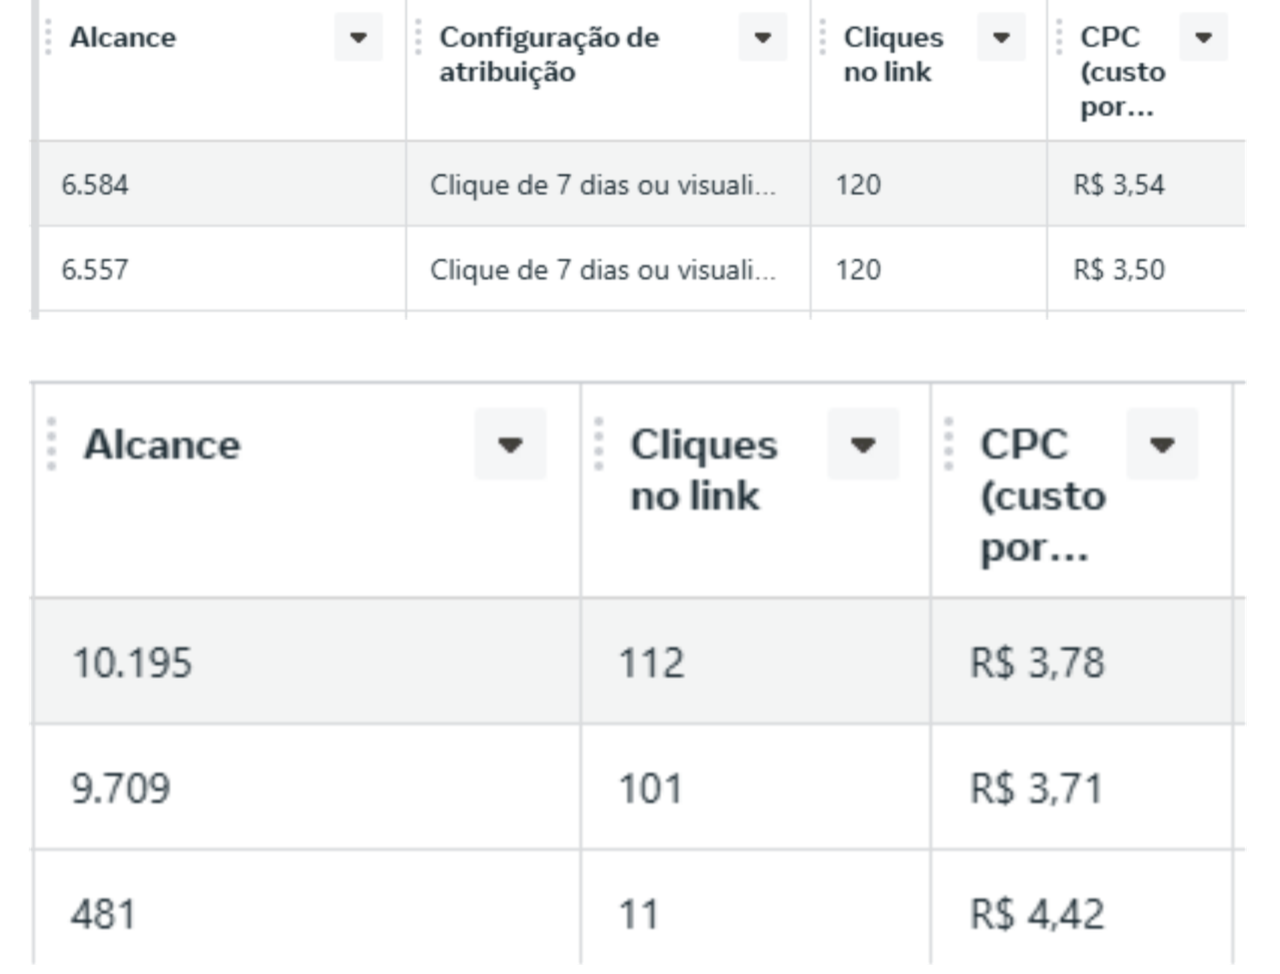Viewport: 1280px width, 974px height.
Task: Open the top Cliques no link dropdown
Action: (x=1001, y=38)
